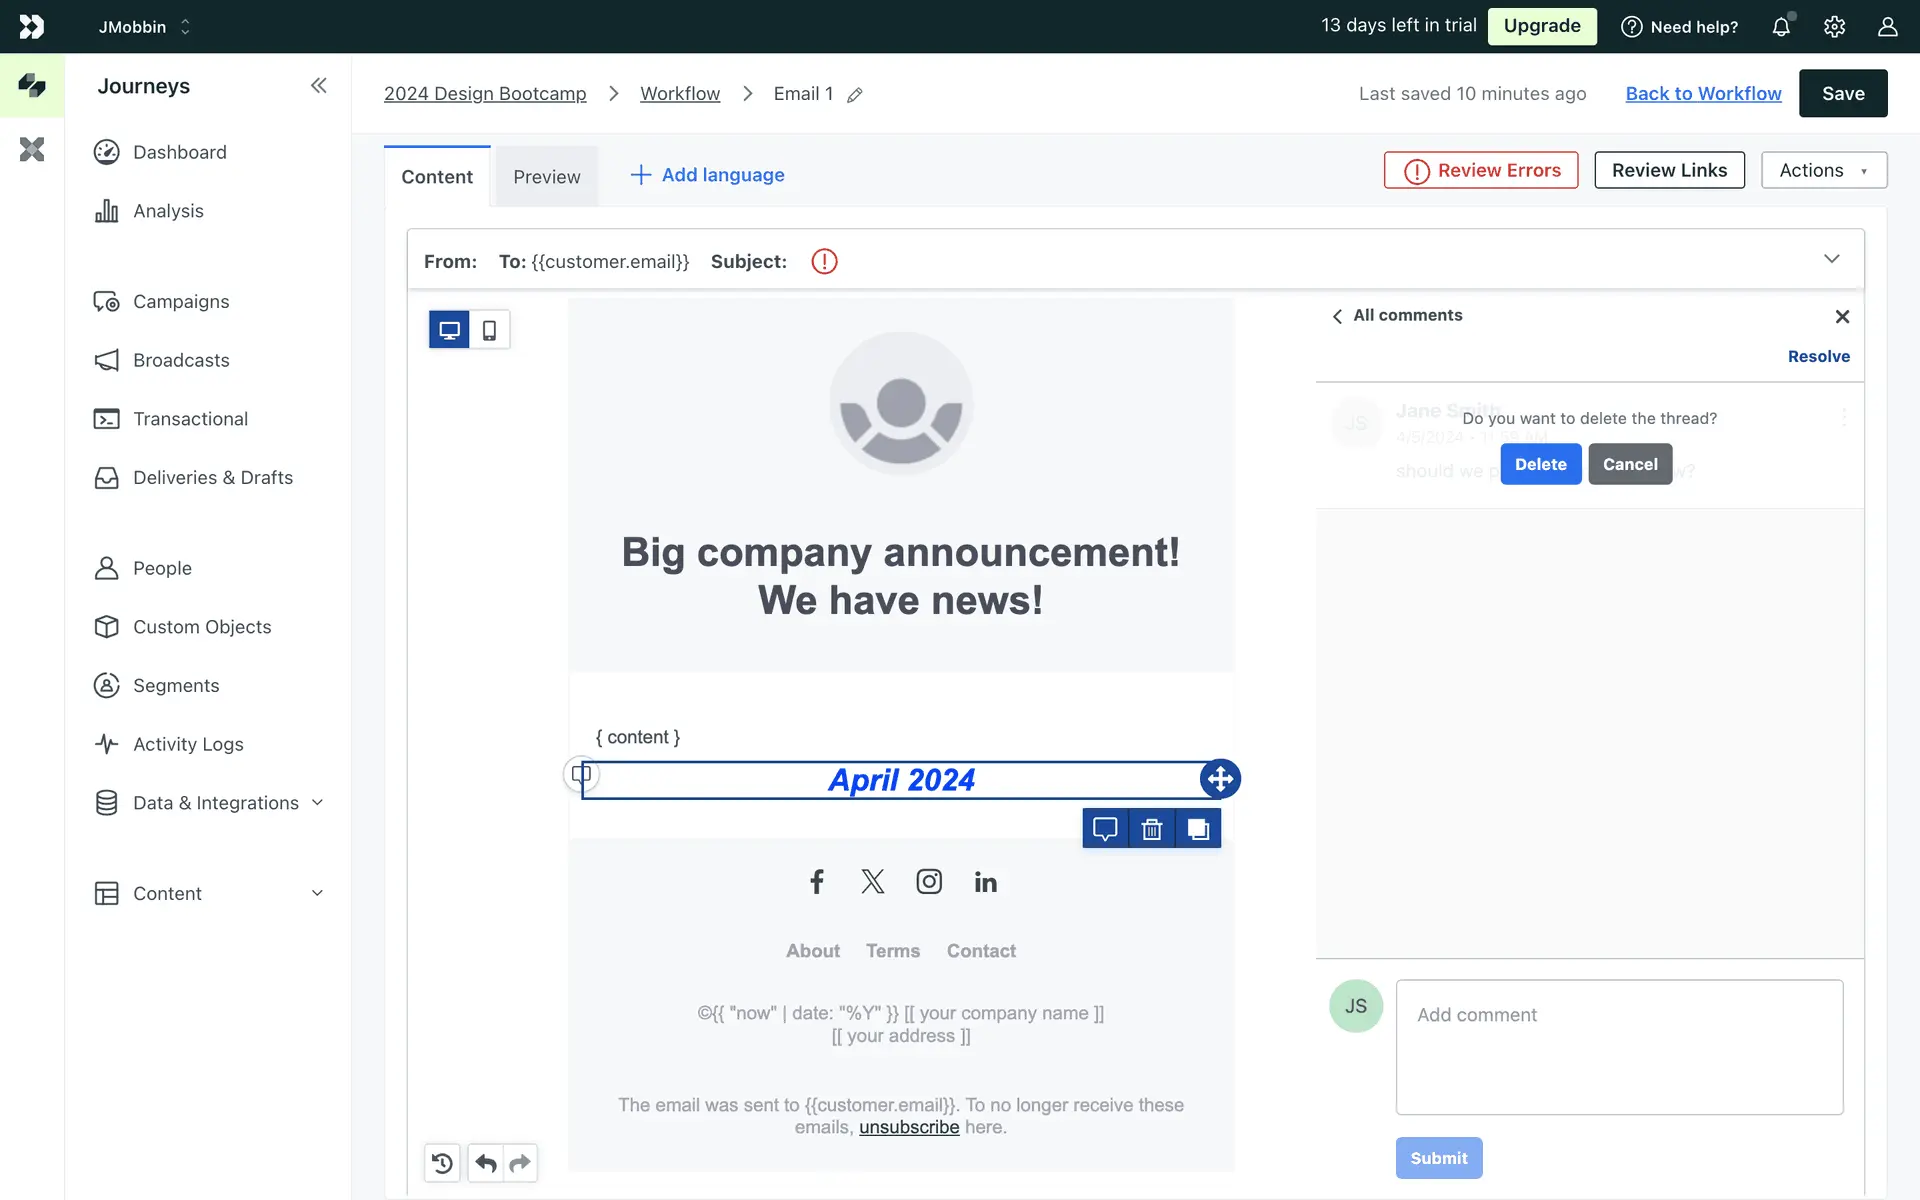
Task: Switch to desktop preview icon
Action: 449,330
